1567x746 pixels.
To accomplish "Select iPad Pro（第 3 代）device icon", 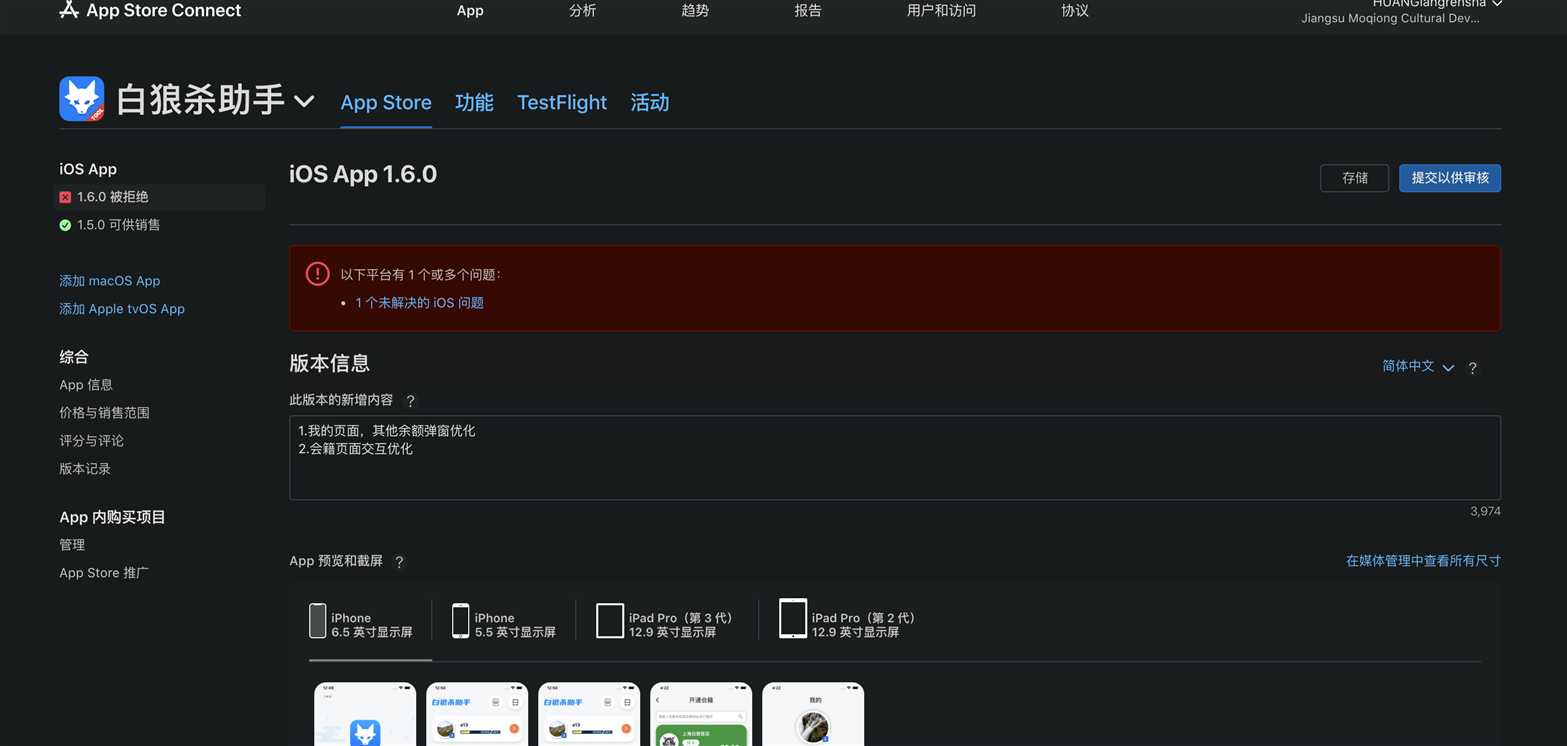I will [x=610, y=621].
